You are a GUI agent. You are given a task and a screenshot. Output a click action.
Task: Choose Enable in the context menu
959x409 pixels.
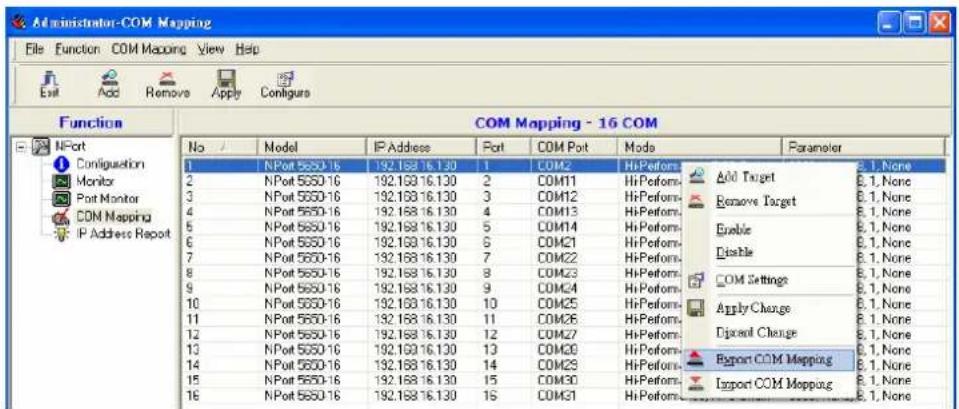point(769,229)
